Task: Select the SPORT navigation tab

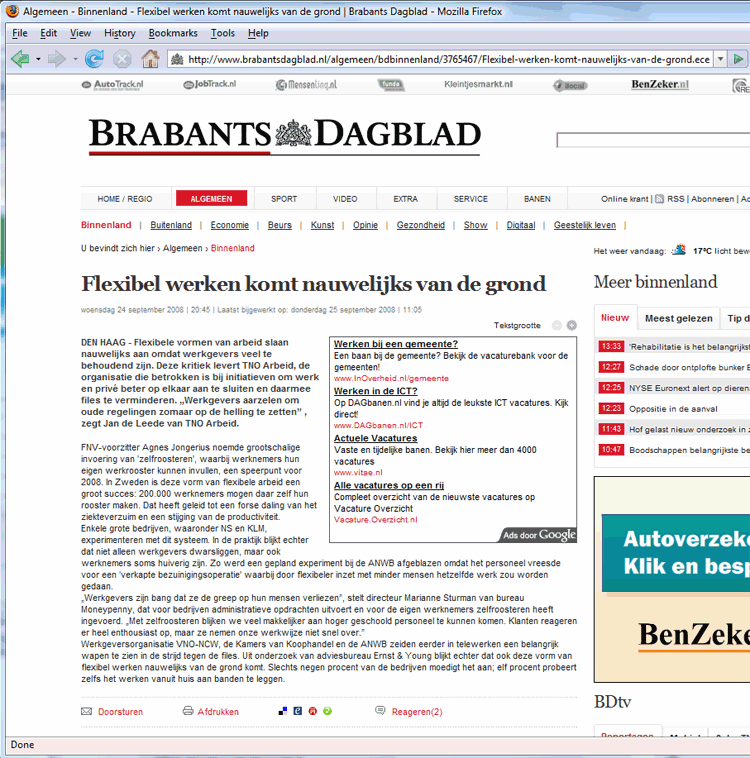Action: [x=284, y=199]
